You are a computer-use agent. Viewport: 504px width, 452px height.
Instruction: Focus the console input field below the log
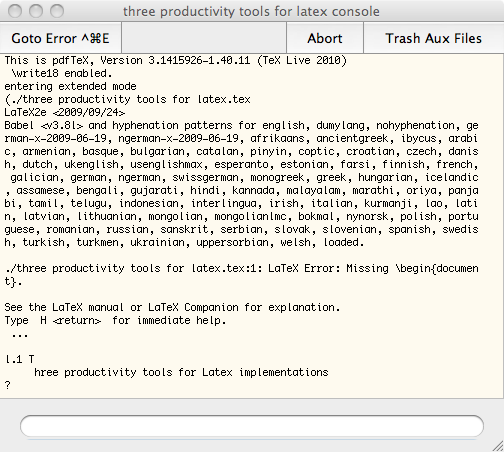(x=252, y=426)
